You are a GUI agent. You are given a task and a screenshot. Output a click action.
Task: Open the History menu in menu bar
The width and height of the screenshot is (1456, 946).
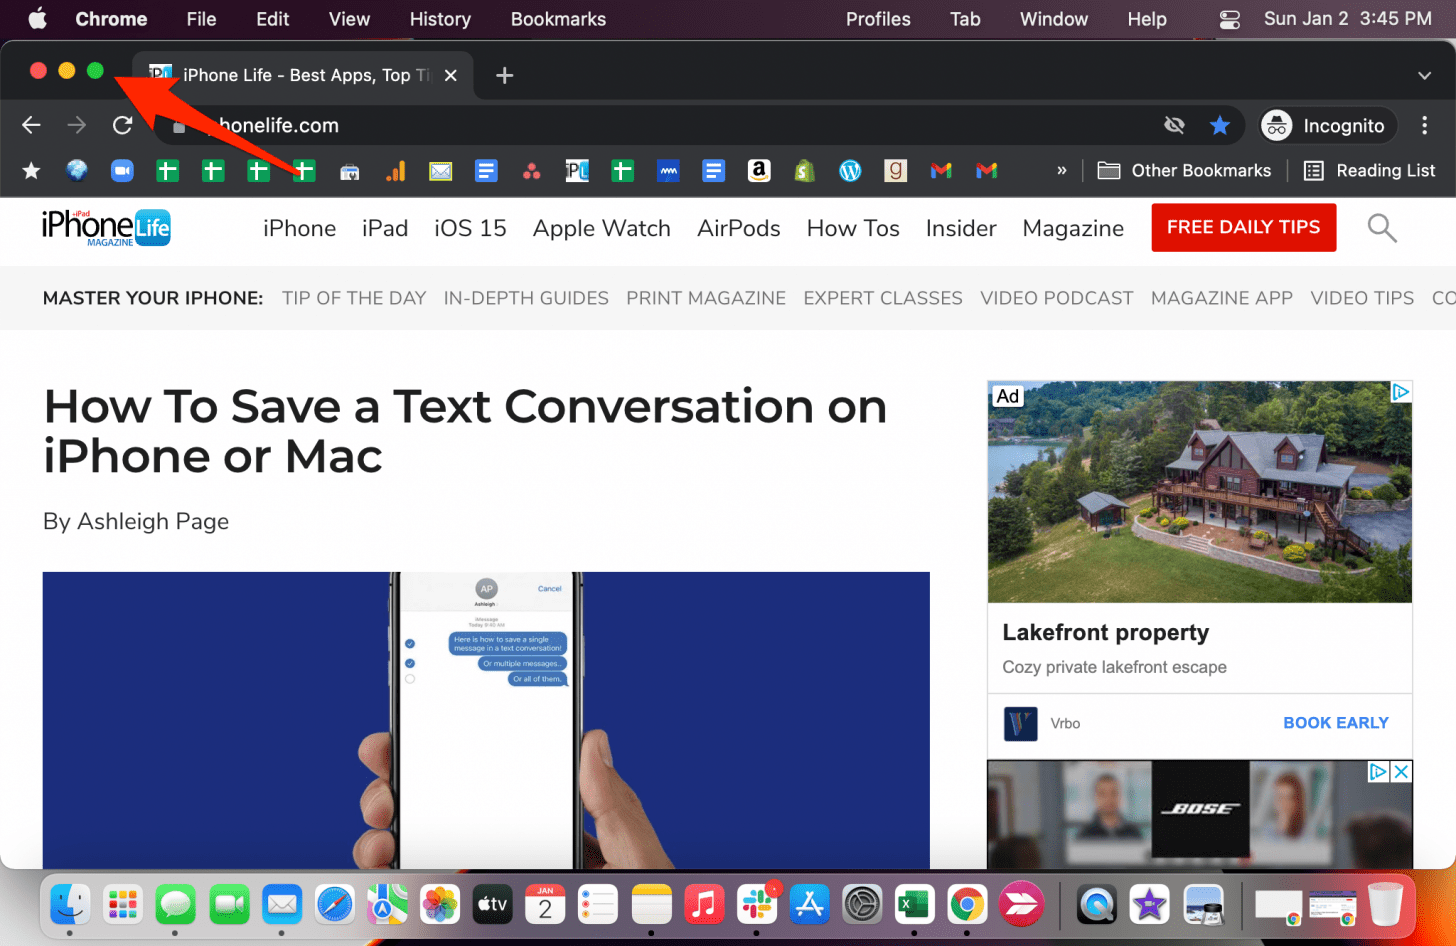tap(440, 19)
